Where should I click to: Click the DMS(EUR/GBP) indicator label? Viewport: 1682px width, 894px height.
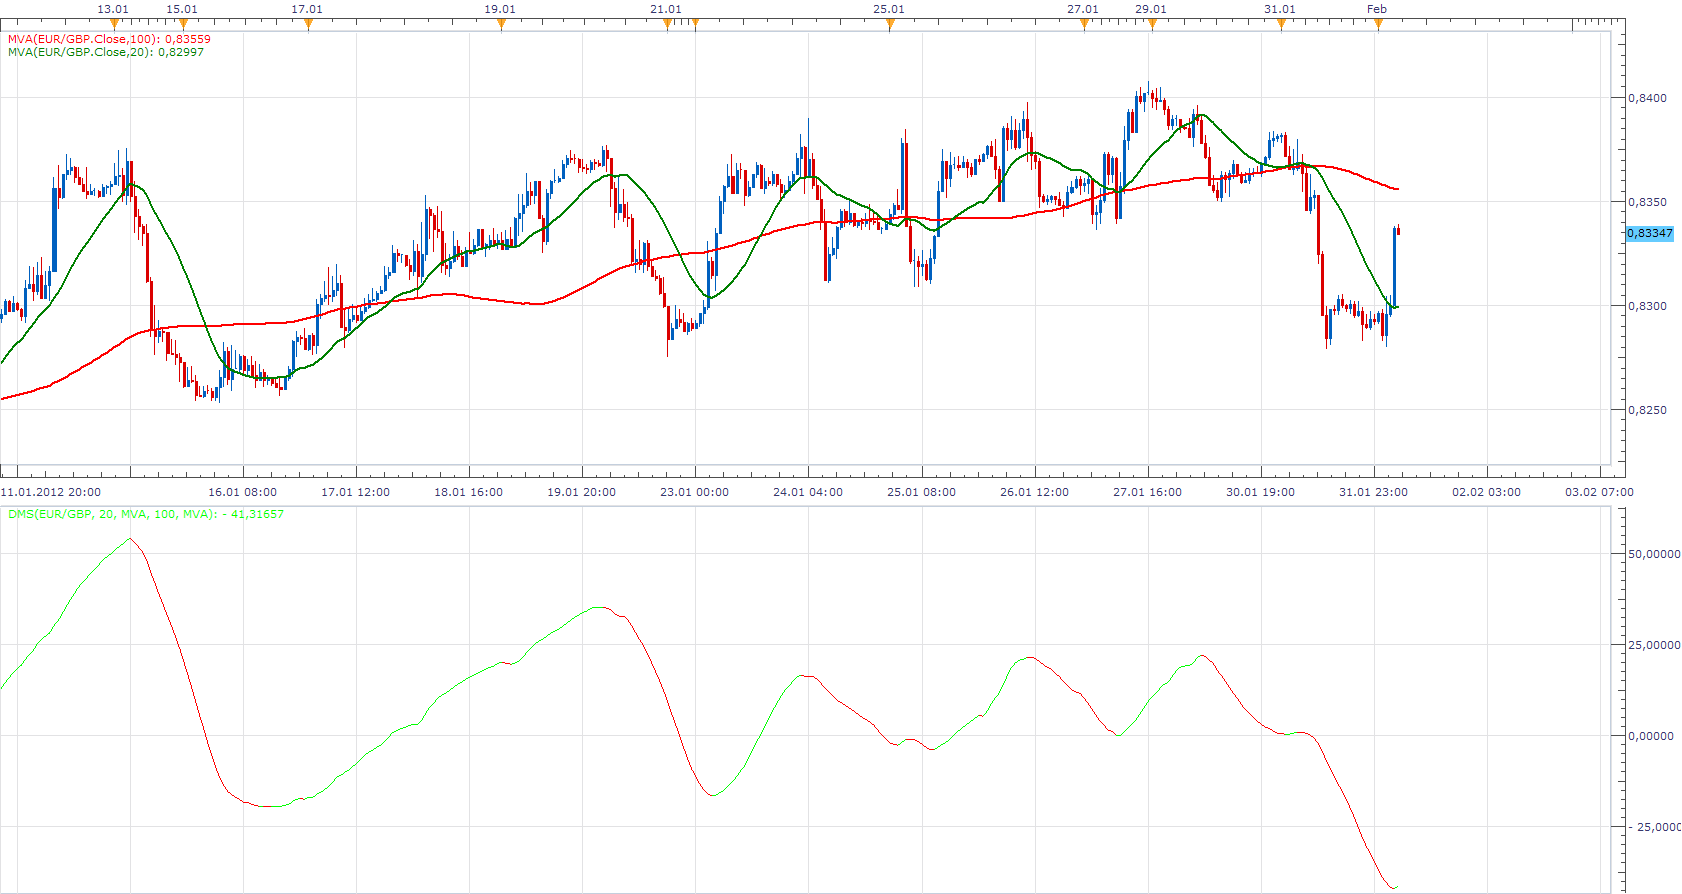tap(146, 514)
